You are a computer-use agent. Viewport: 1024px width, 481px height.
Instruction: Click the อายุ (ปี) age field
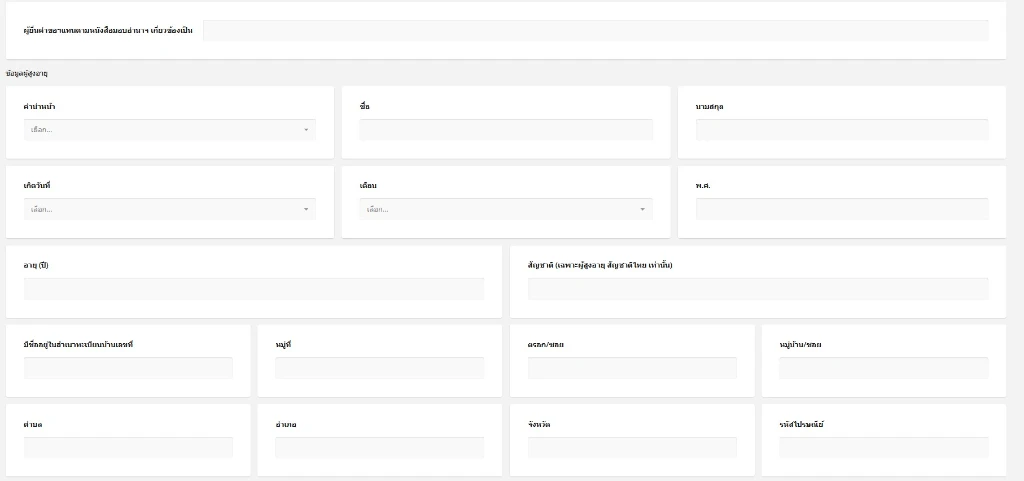click(x=254, y=289)
